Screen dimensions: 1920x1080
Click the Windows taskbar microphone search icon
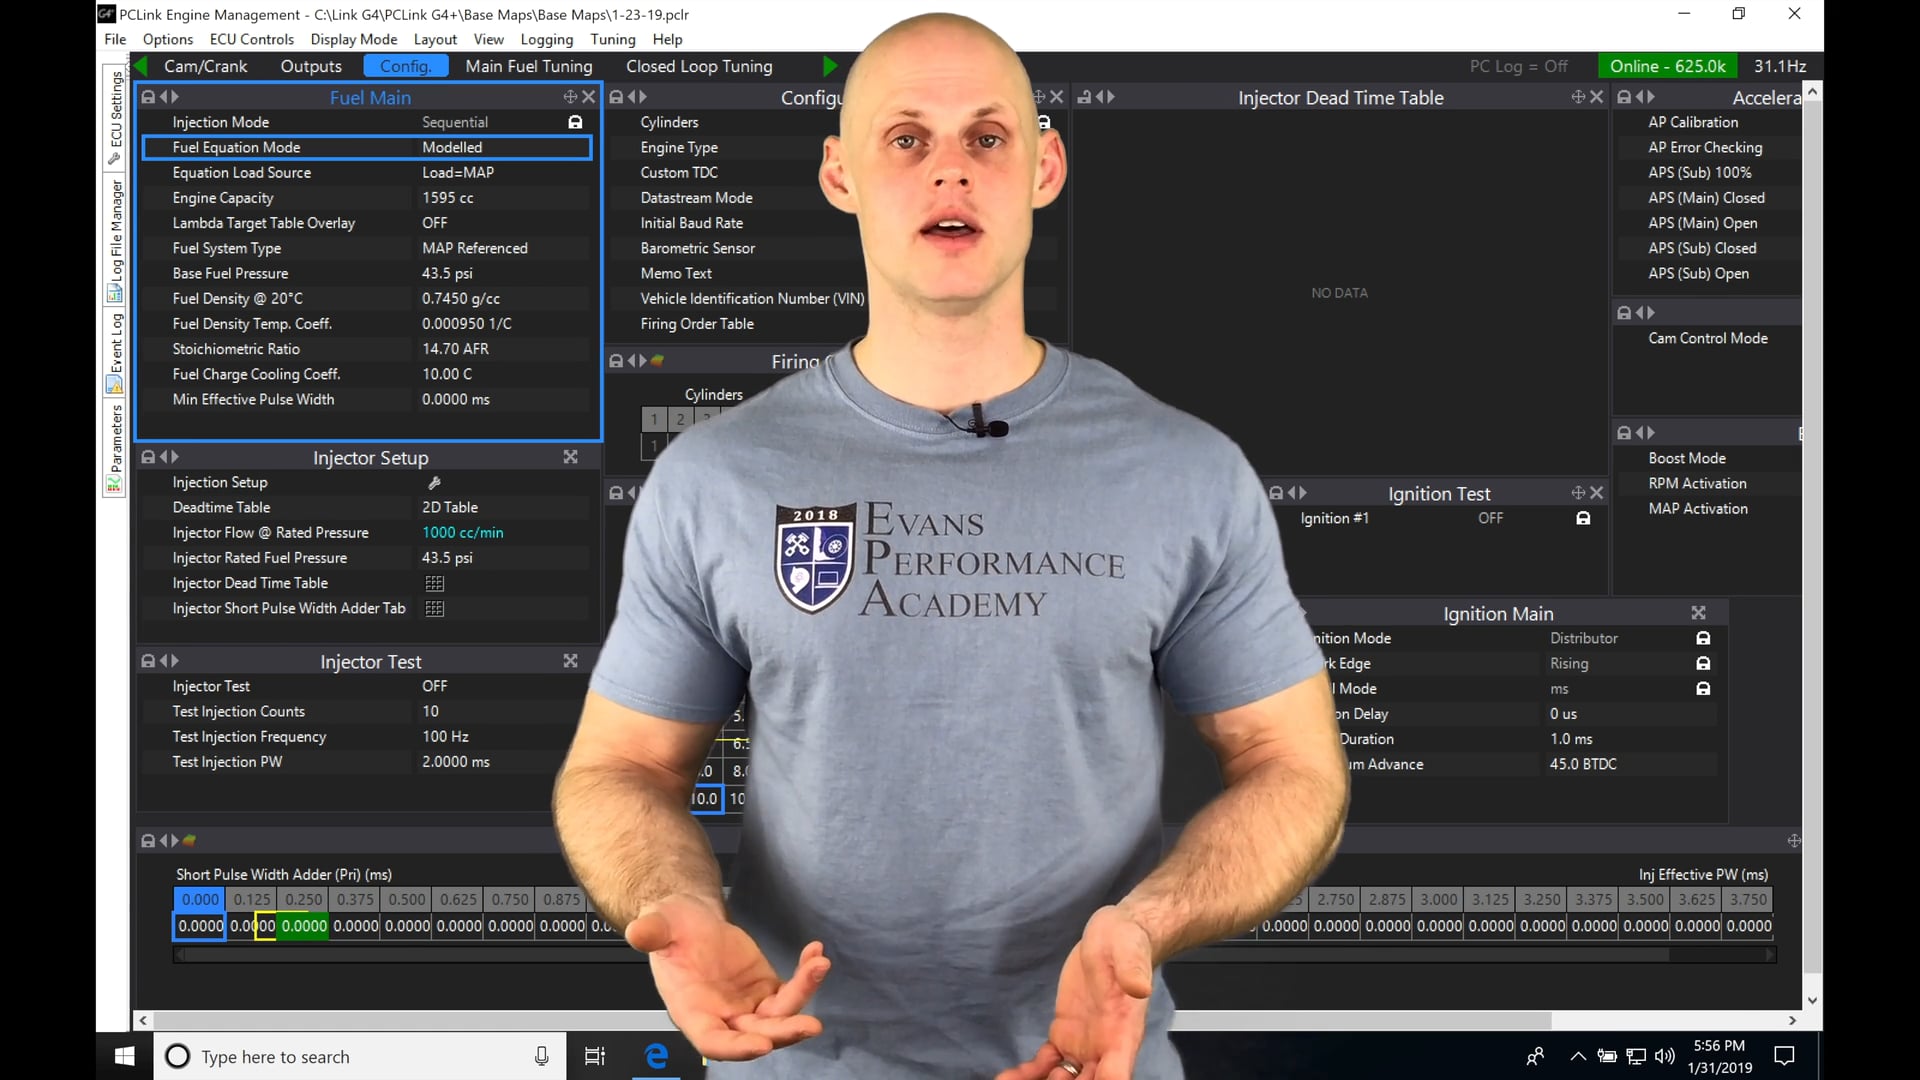541,1056
